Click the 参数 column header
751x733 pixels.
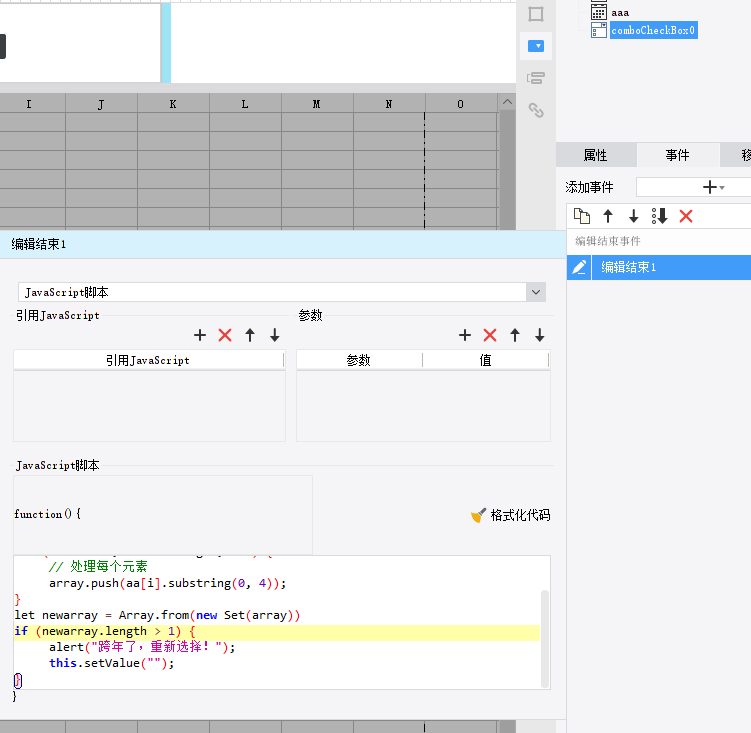(x=359, y=360)
